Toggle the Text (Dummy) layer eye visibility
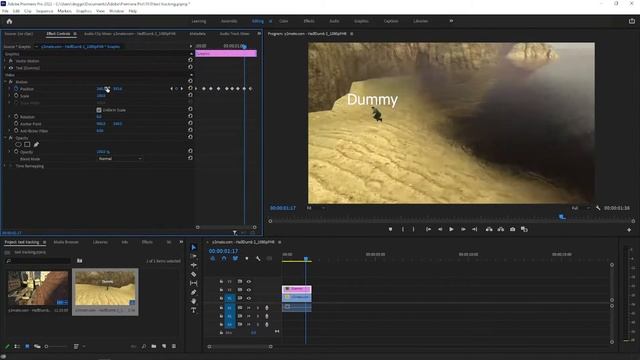The image size is (640, 360). pos(11,68)
